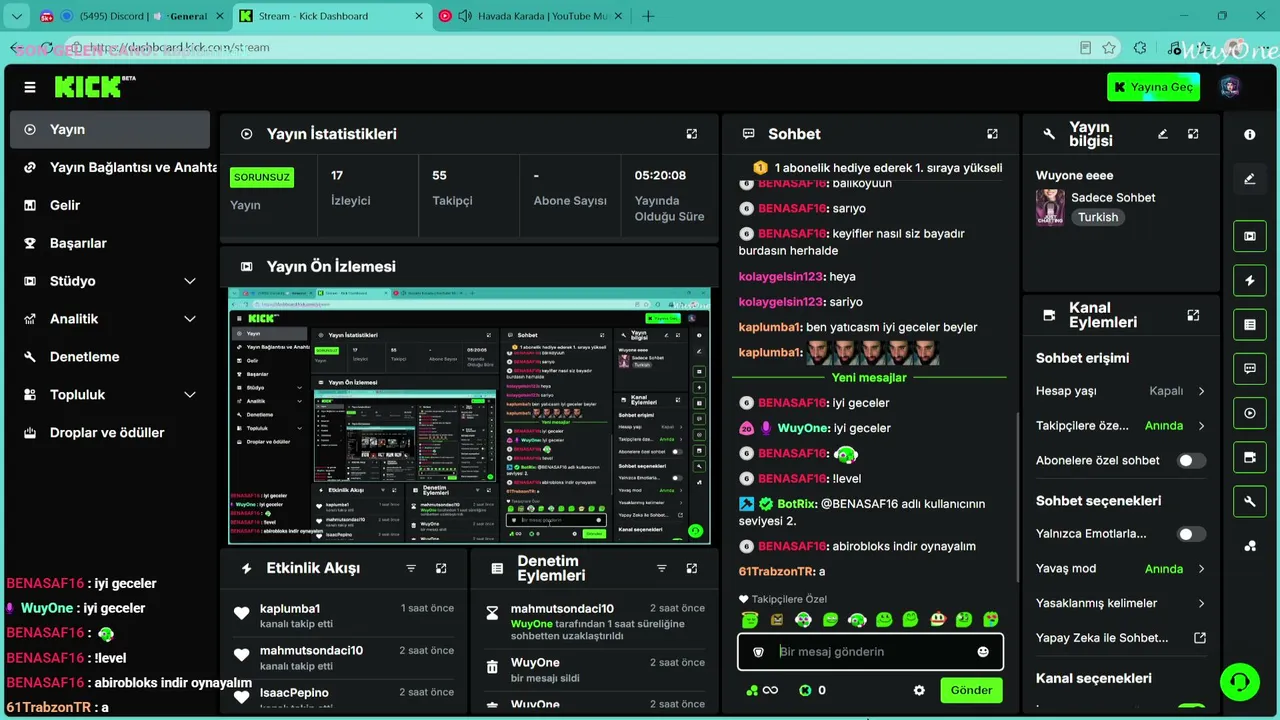The image size is (1280, 720).
Task: Toggle Abonelere özel sohbet switch
Action: click(1191, 461)
